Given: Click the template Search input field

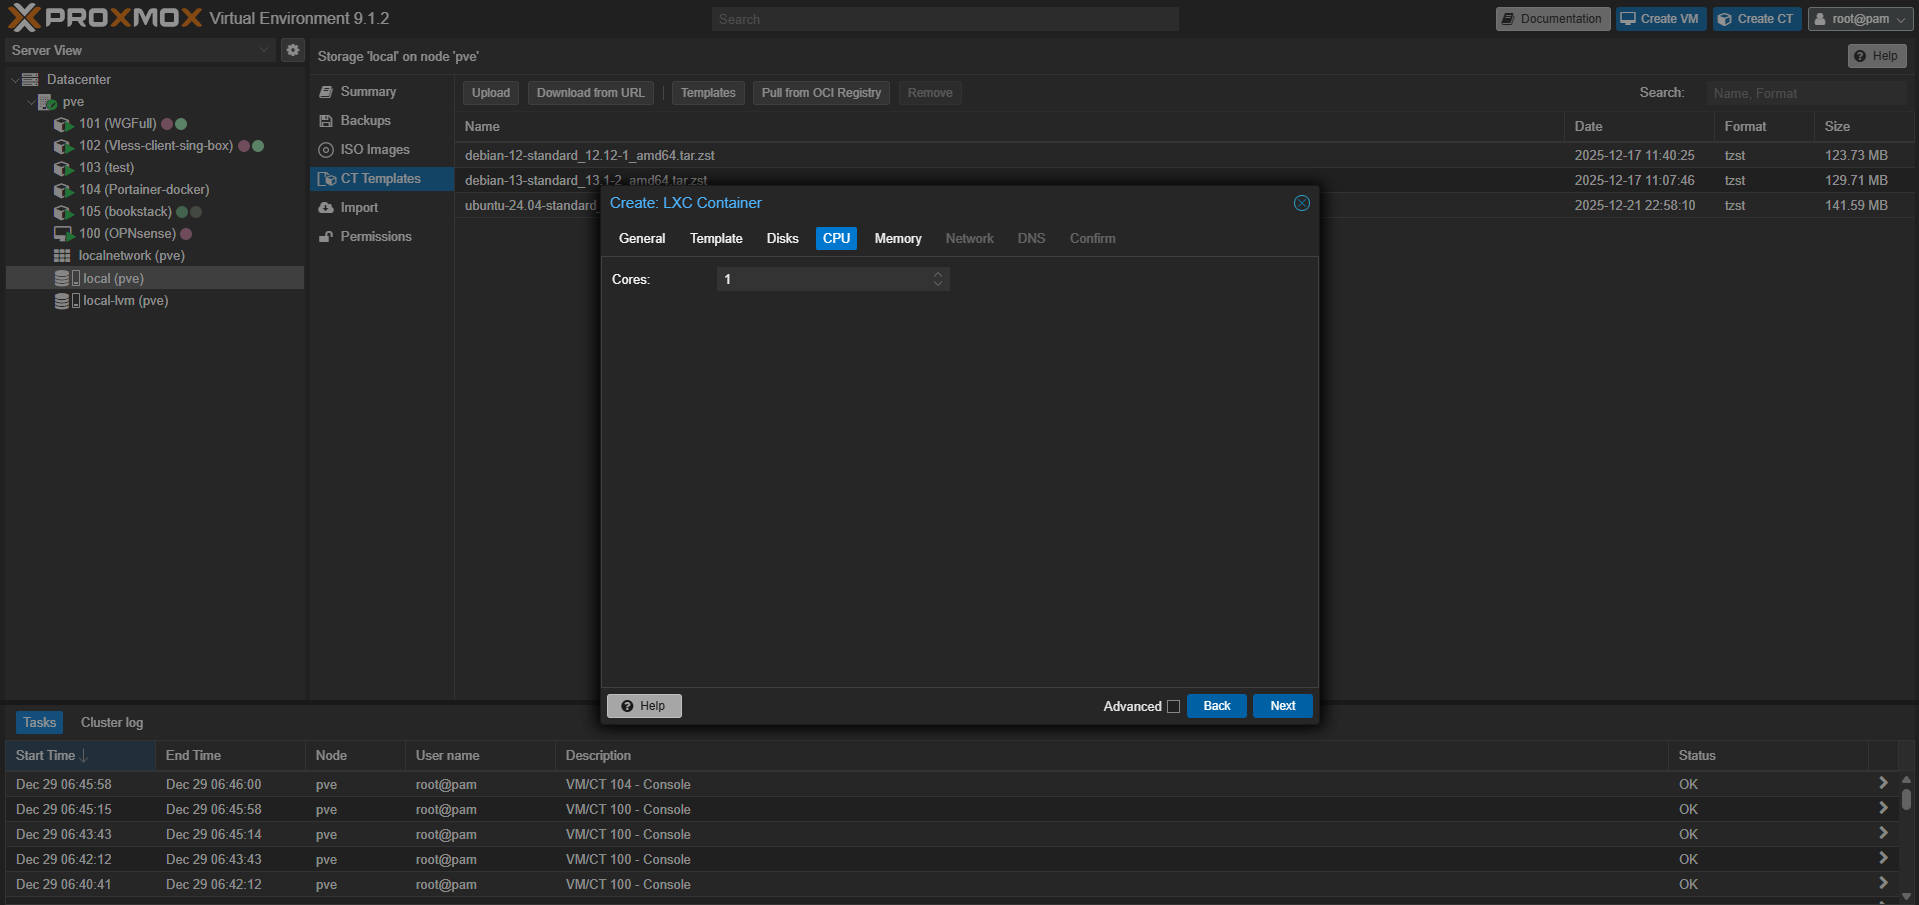Looking at the screenshot, I should [x=1806, y=93].
